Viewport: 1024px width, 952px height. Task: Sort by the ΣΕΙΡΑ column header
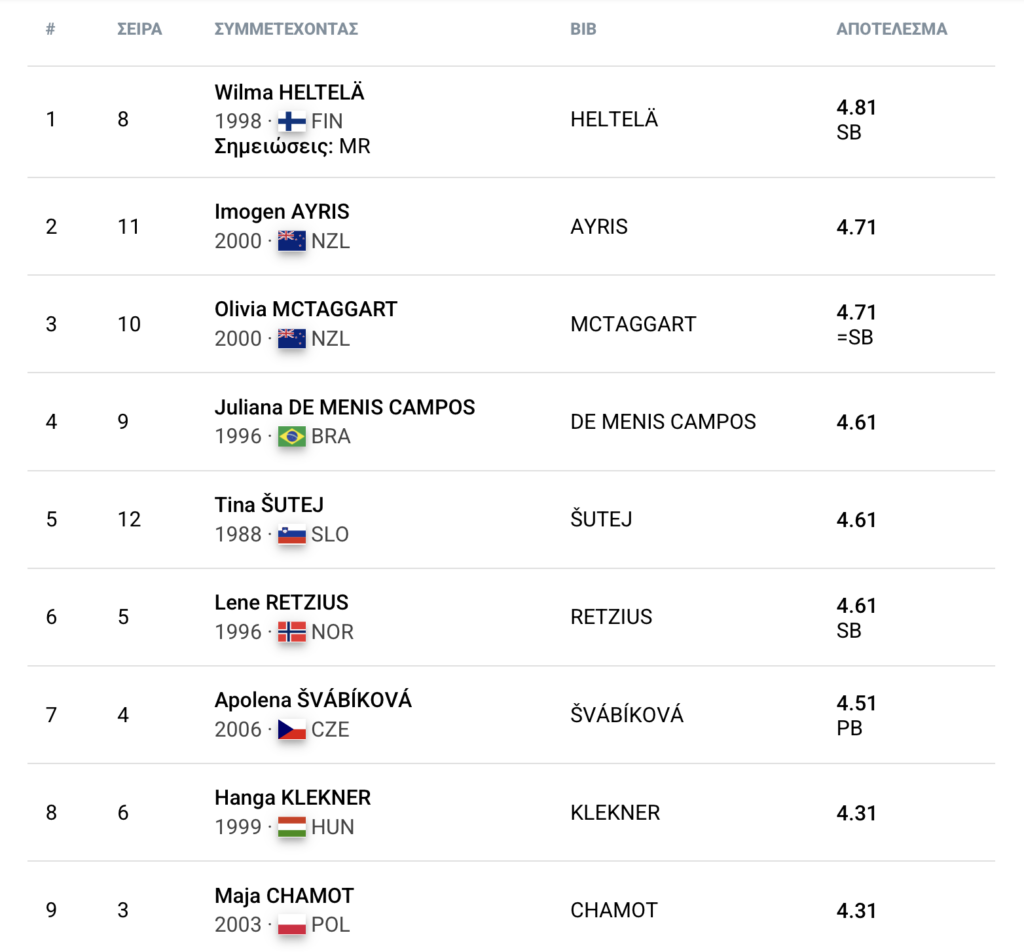point(139,29)
